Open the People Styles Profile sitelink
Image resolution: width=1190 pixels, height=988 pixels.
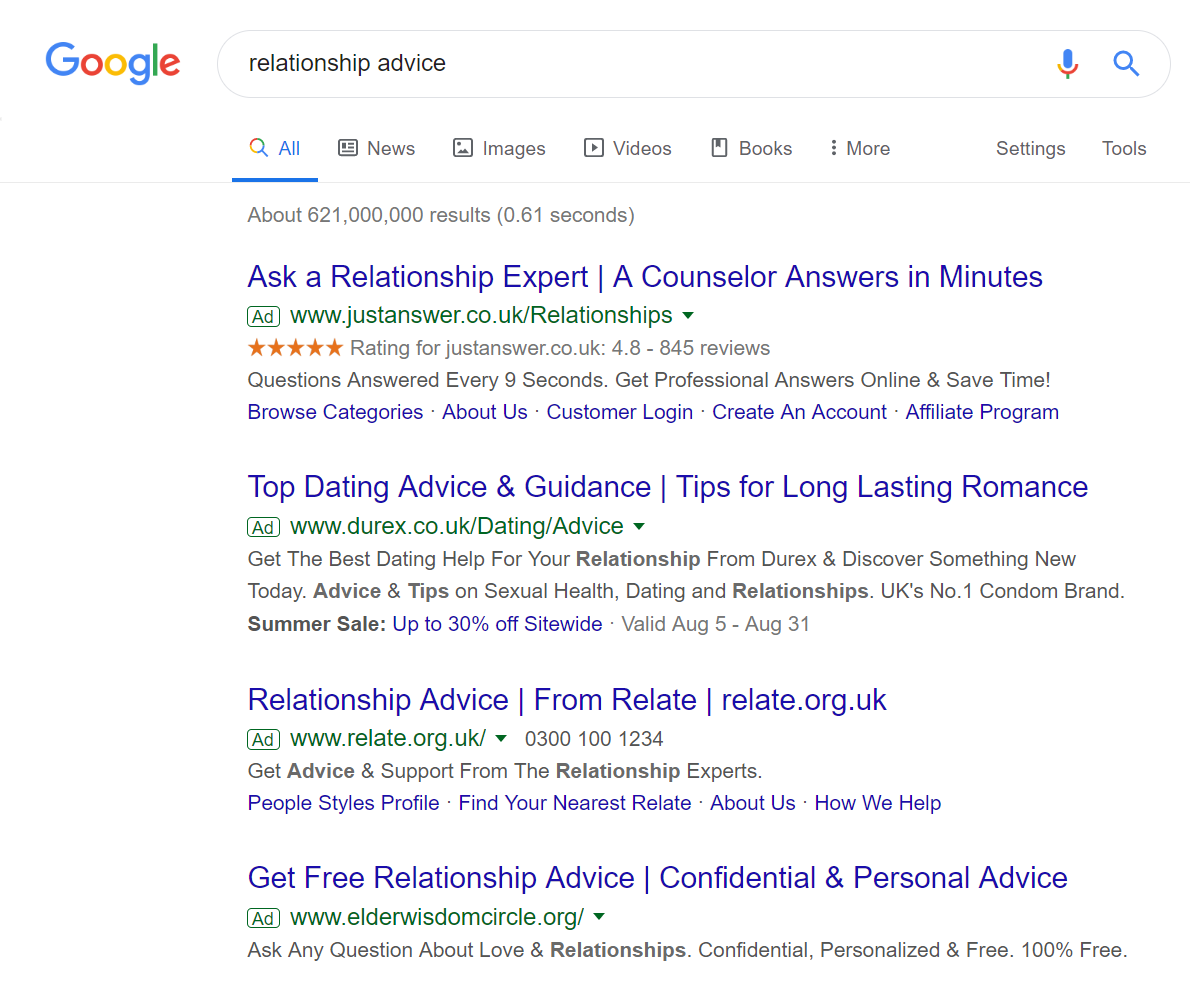(343, 803)
